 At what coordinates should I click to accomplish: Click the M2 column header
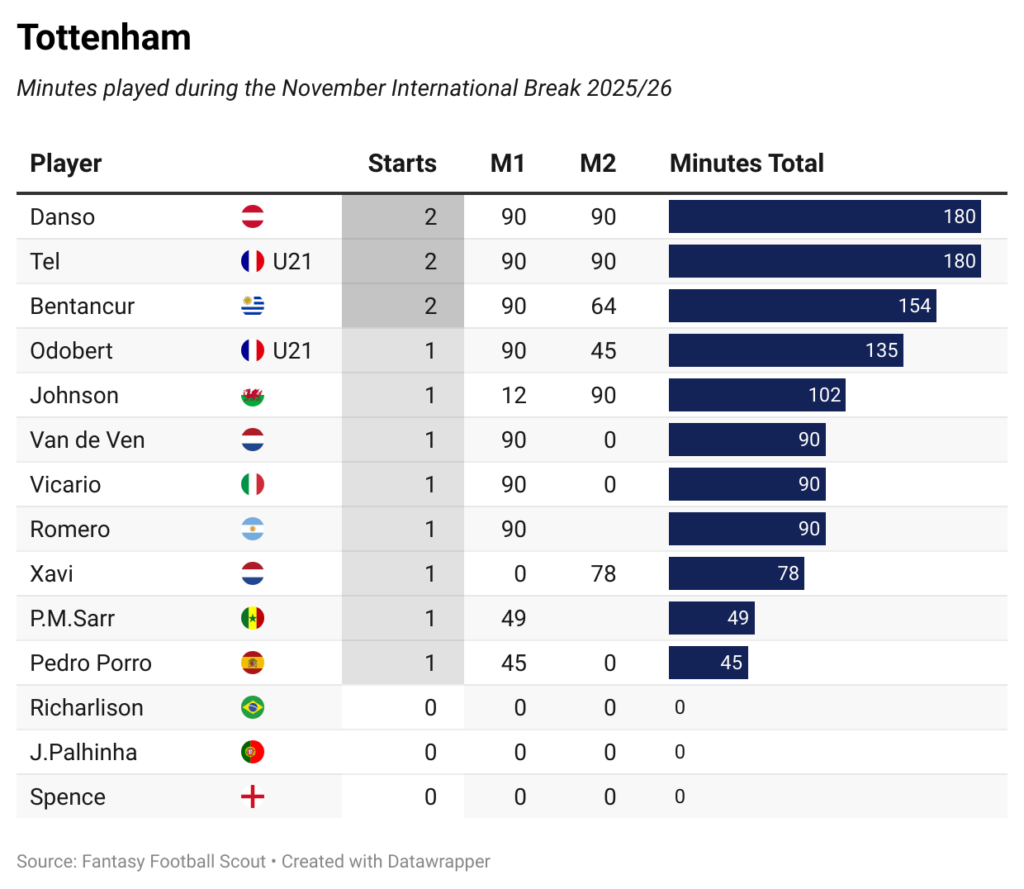(598, 164)
